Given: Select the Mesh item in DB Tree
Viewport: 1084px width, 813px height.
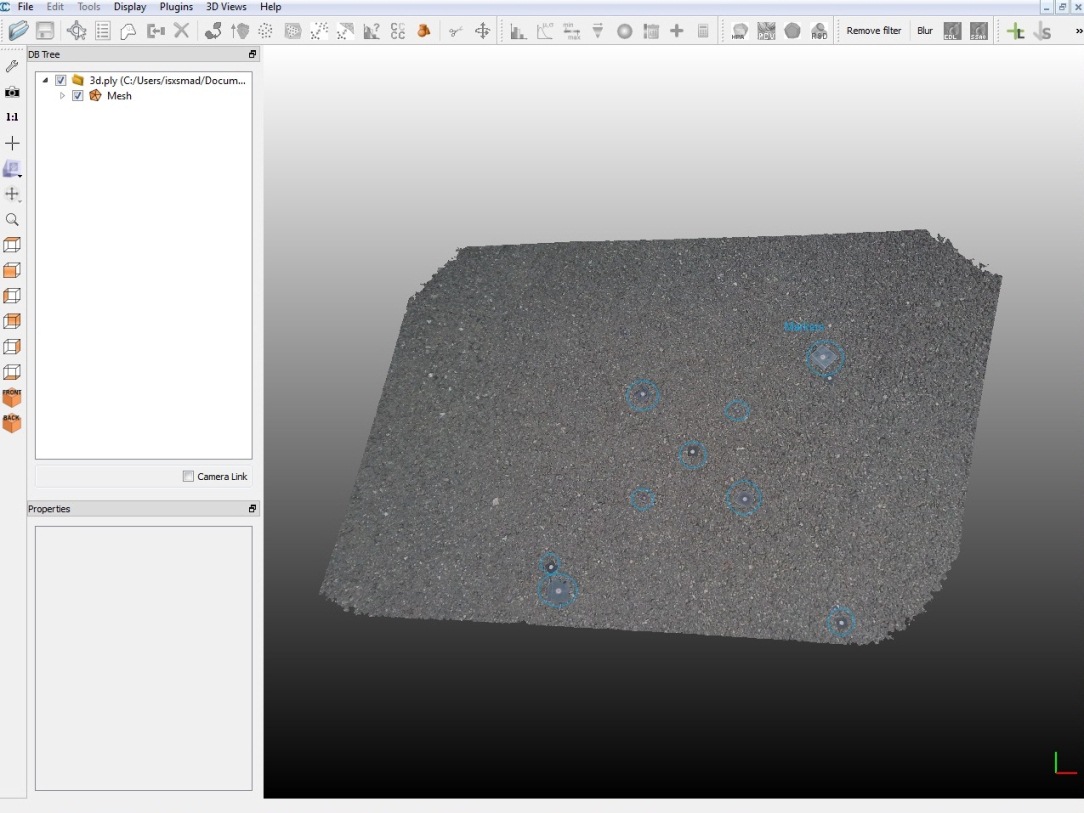Looking at the screenshot, I should 119,96.
